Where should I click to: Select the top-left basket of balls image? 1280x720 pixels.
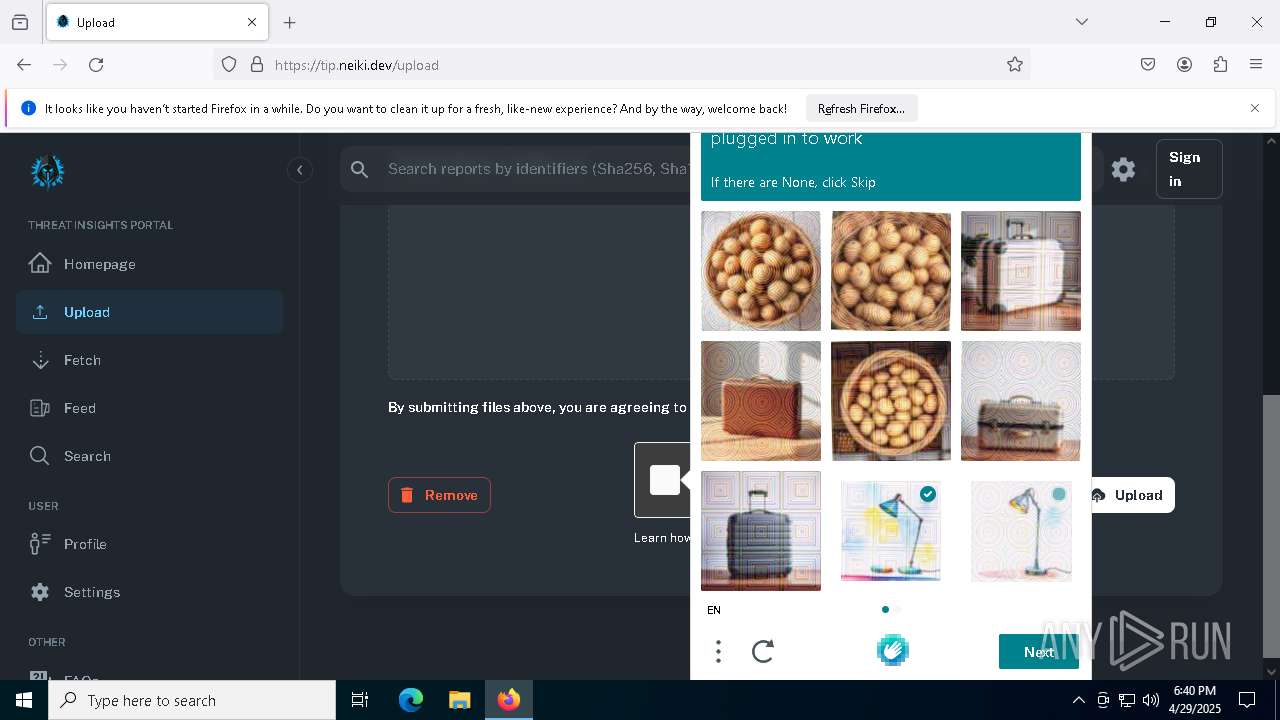coord(761,271)
